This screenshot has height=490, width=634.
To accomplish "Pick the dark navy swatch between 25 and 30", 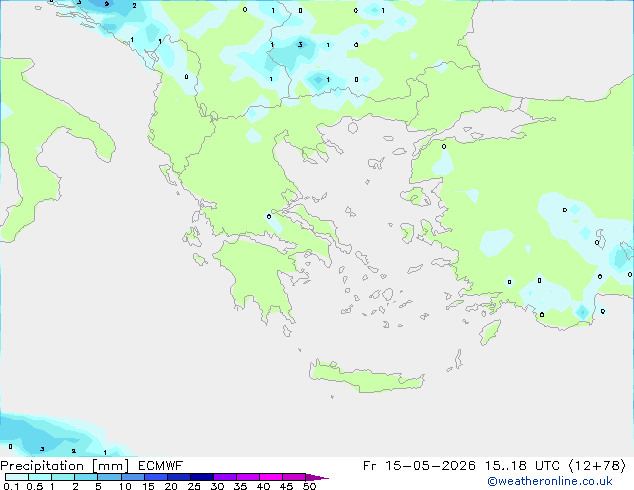I will [x=202, y=477].
